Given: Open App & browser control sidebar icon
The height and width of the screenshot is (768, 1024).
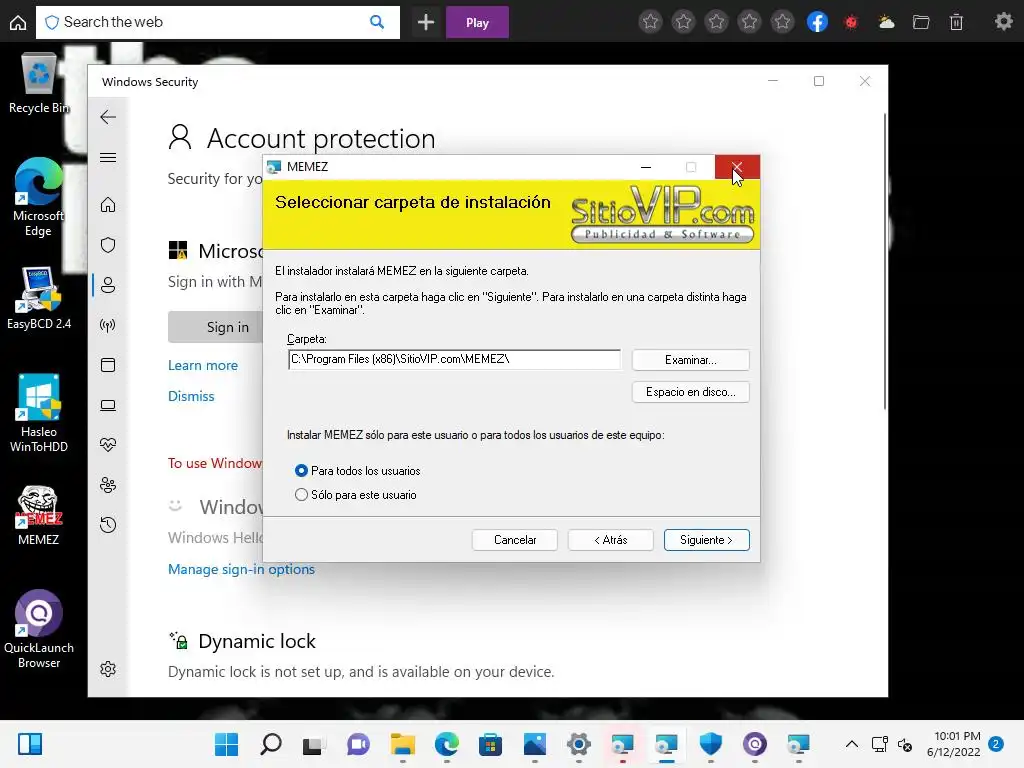Looking at the screenshot, I should click(x=108, y=365).
